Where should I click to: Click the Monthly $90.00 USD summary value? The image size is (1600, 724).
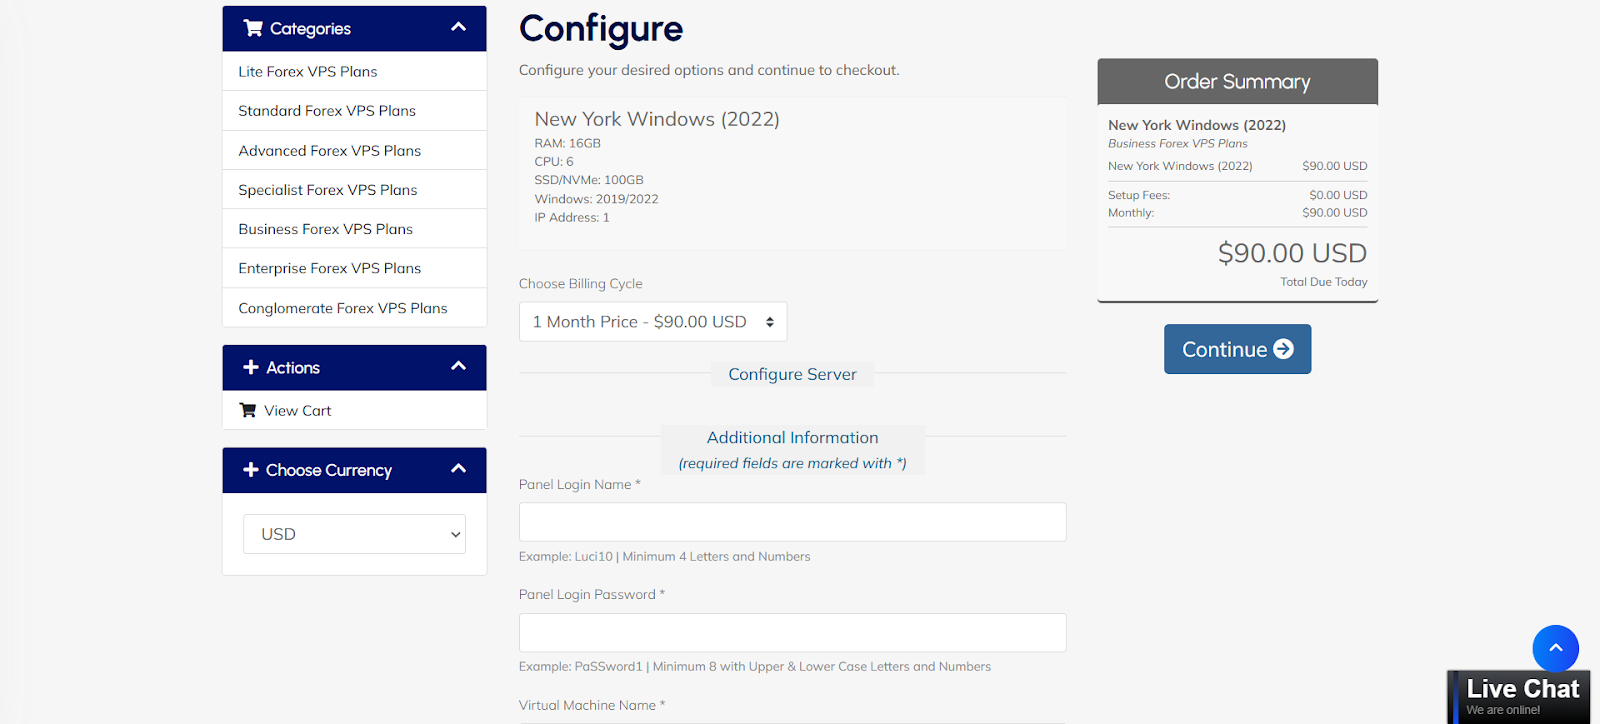[1334, 213]
